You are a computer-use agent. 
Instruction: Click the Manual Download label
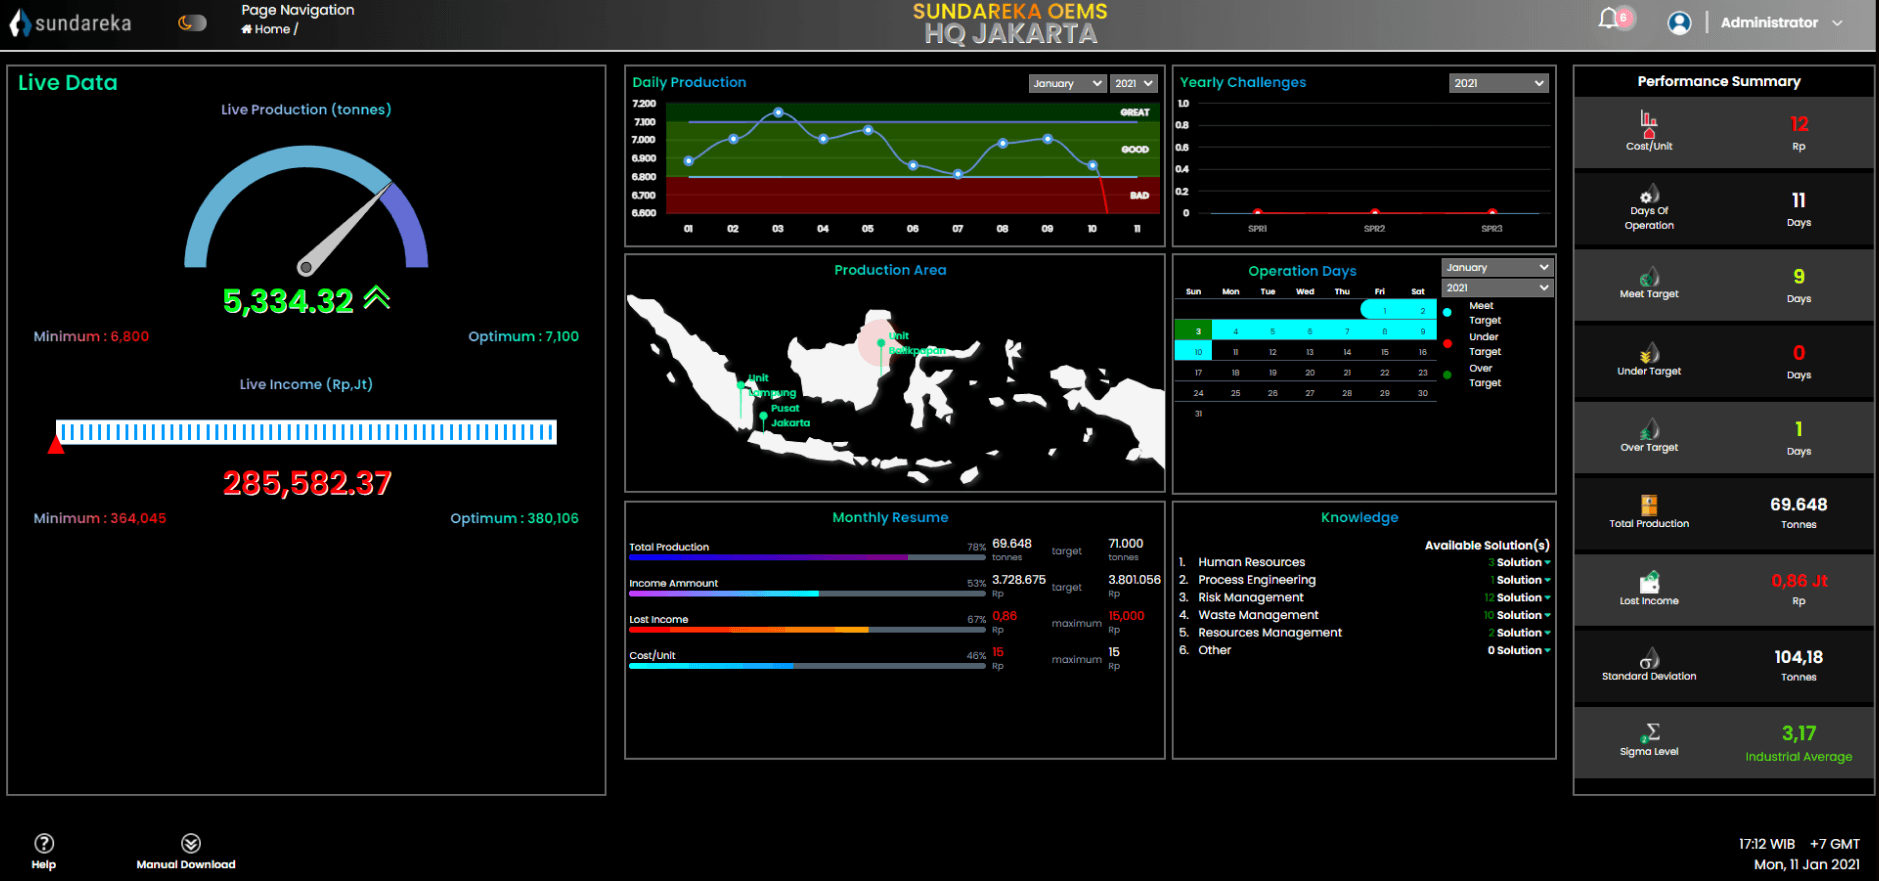pyautogui.click(x=186, y=865)
